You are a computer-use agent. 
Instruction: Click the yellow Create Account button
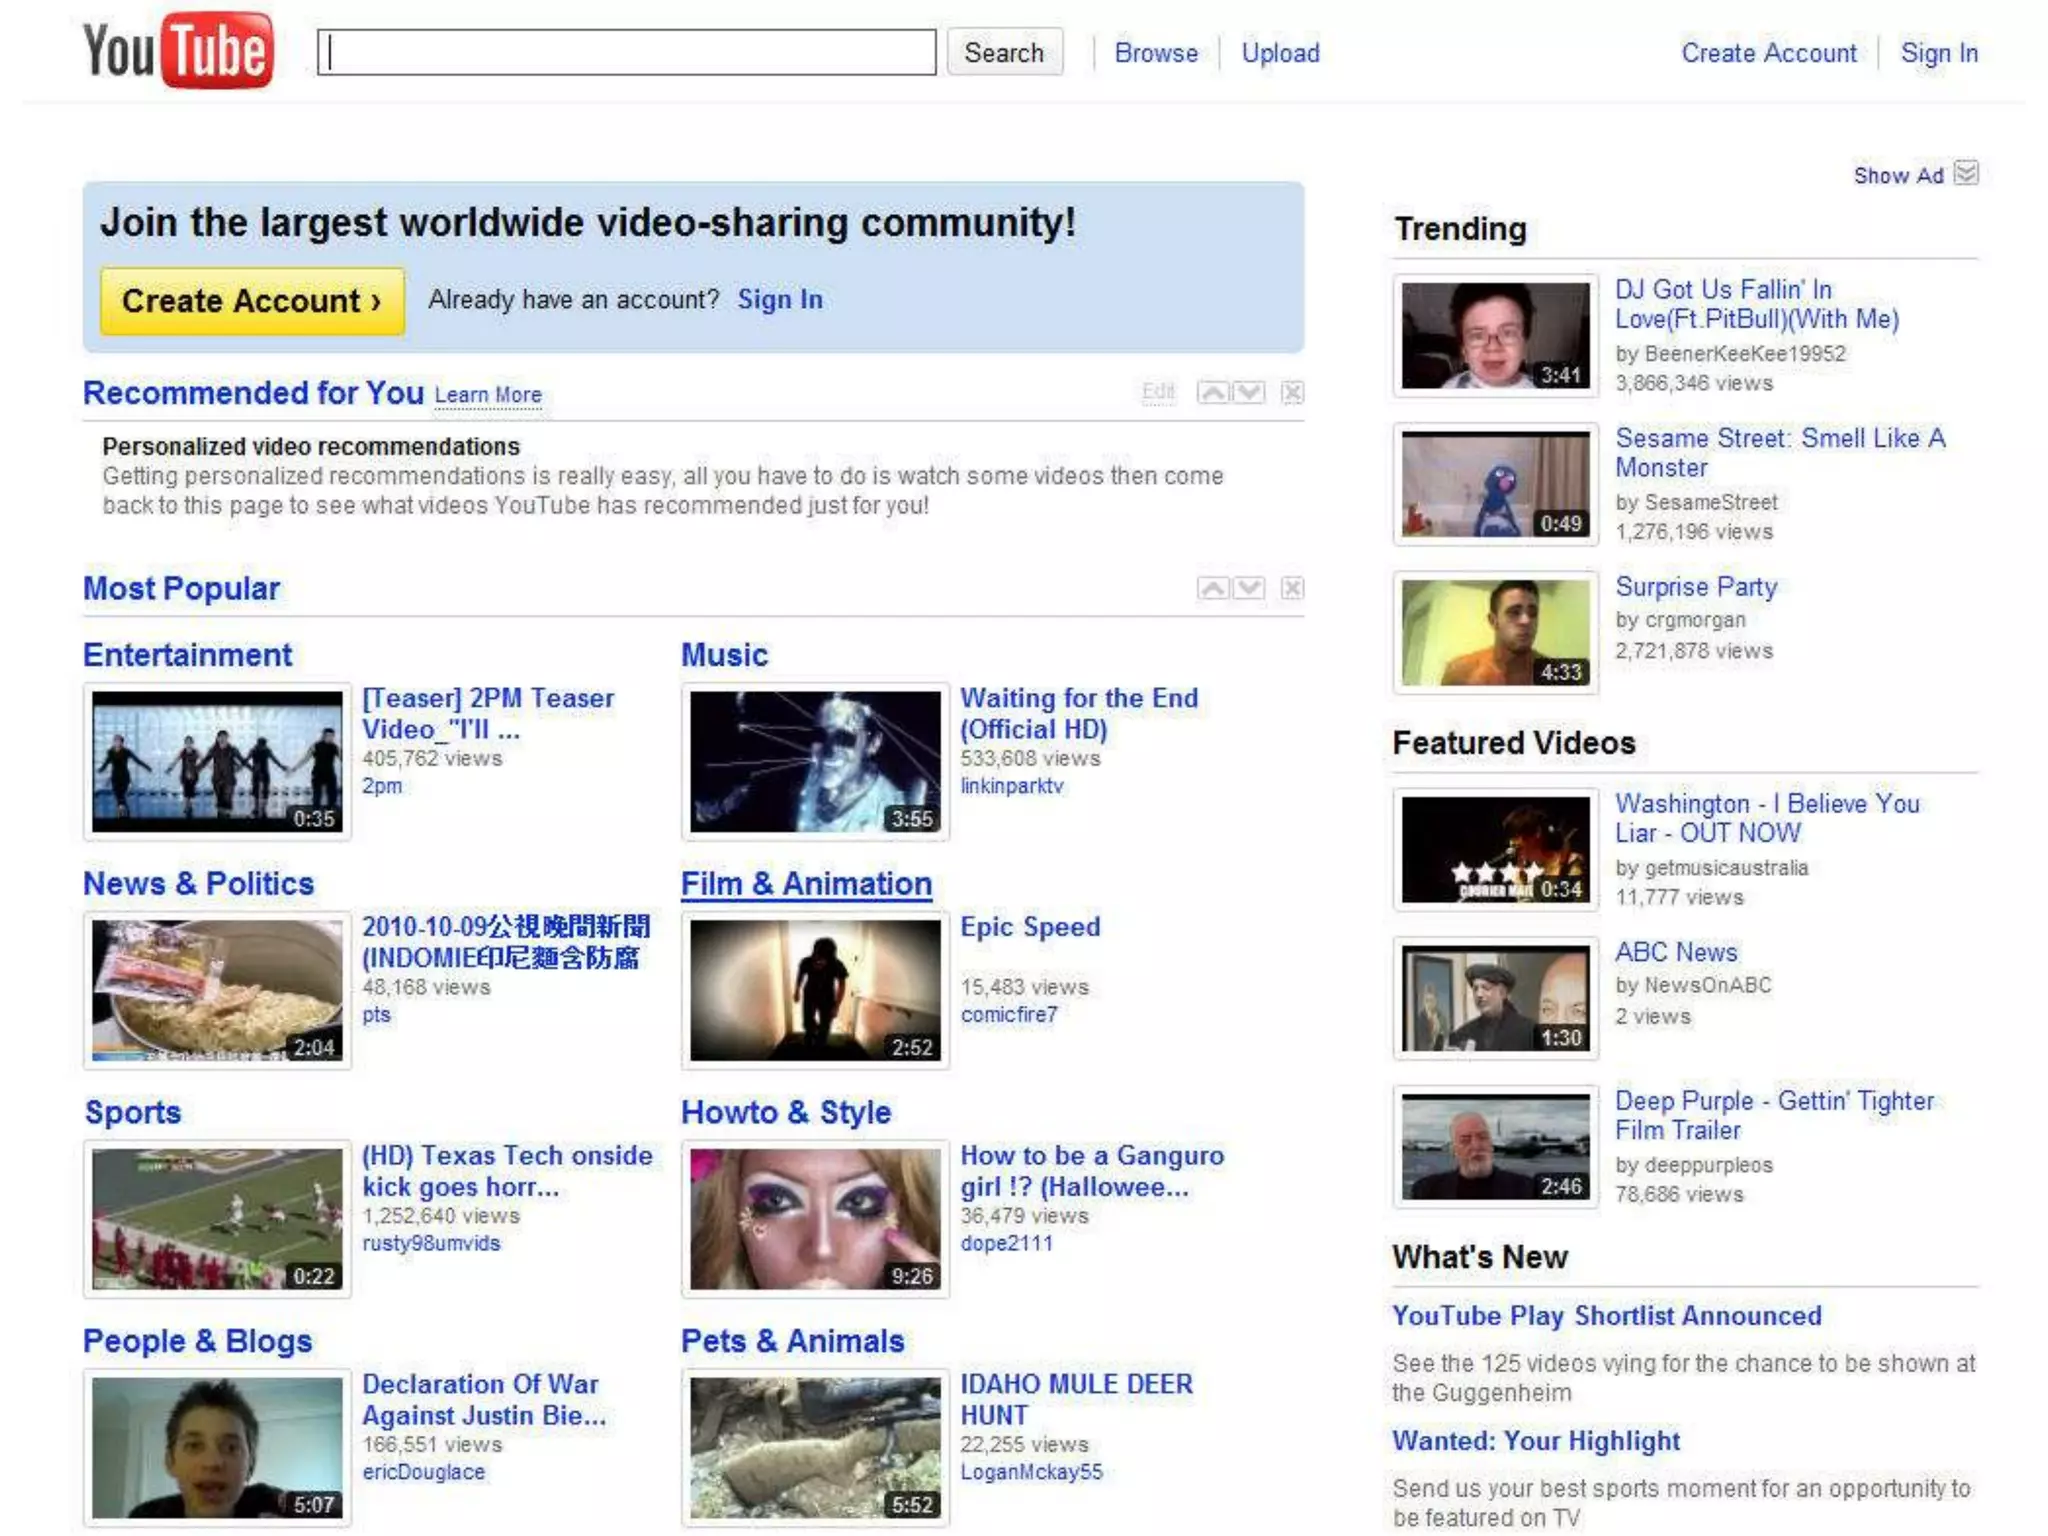point(252,300)
